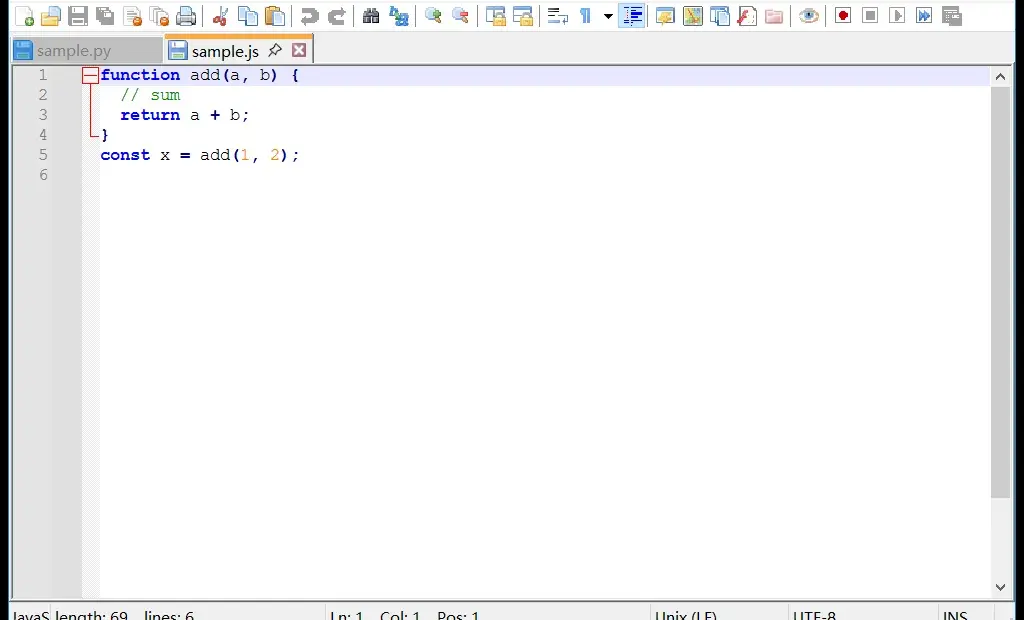Click the 'INS' status bar indicator

point(955,615)
